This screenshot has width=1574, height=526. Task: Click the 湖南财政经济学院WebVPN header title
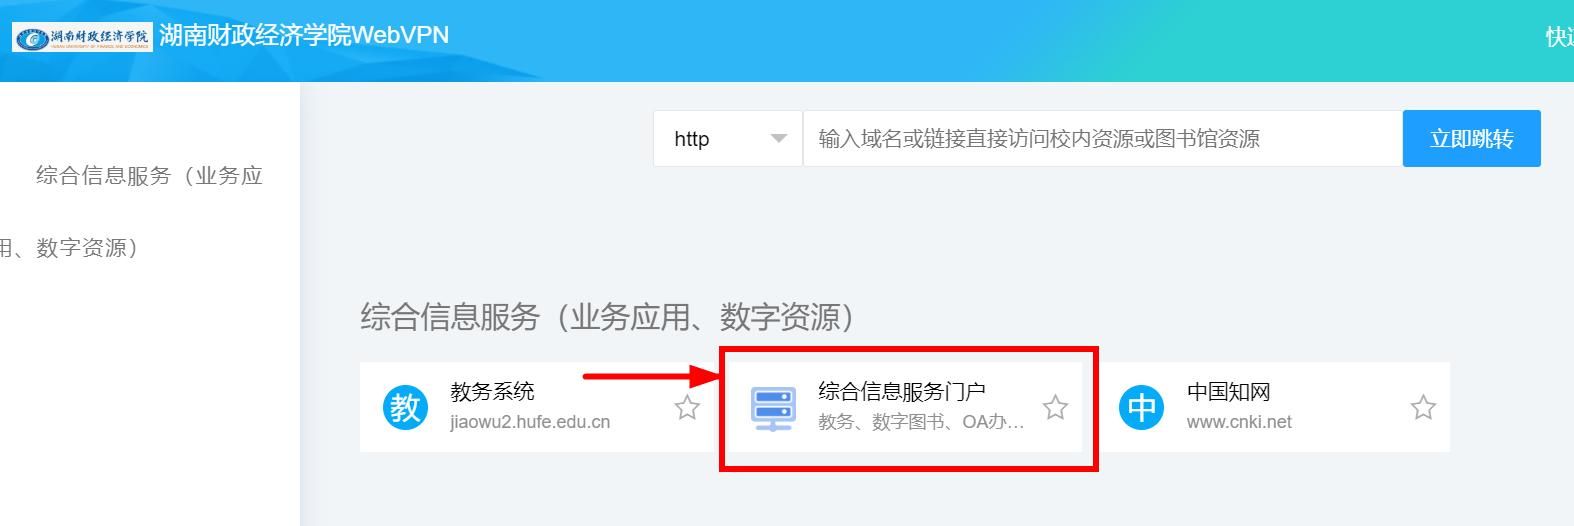tap(304, 36)
